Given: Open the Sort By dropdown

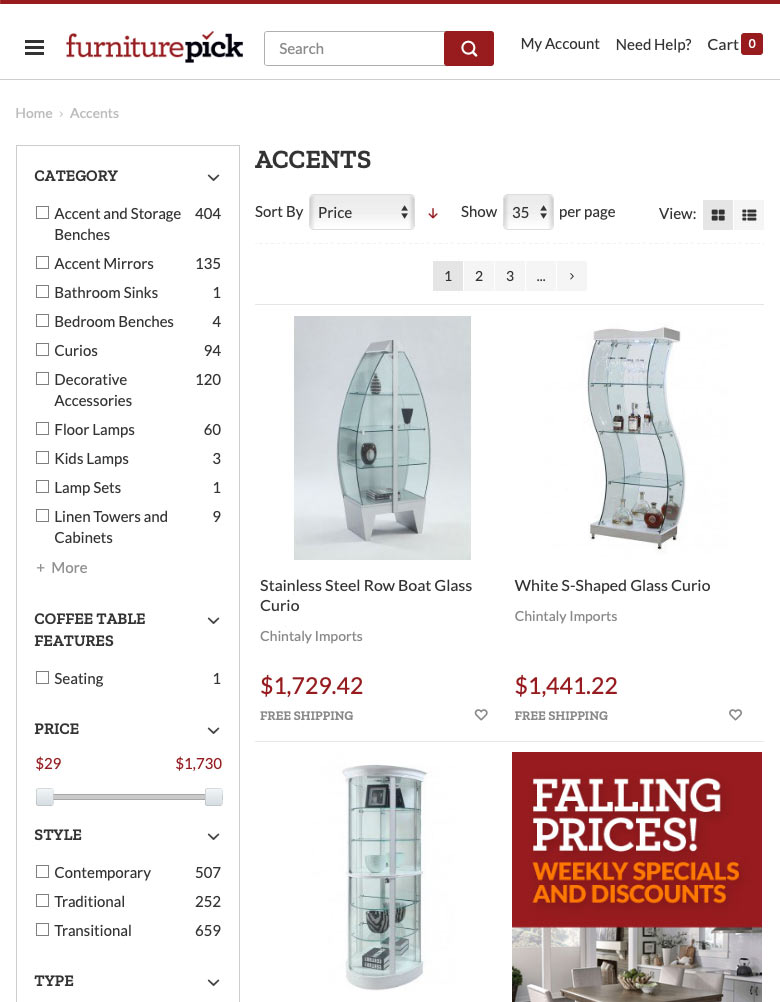Looking at the screenshot, I should [361, 212].
